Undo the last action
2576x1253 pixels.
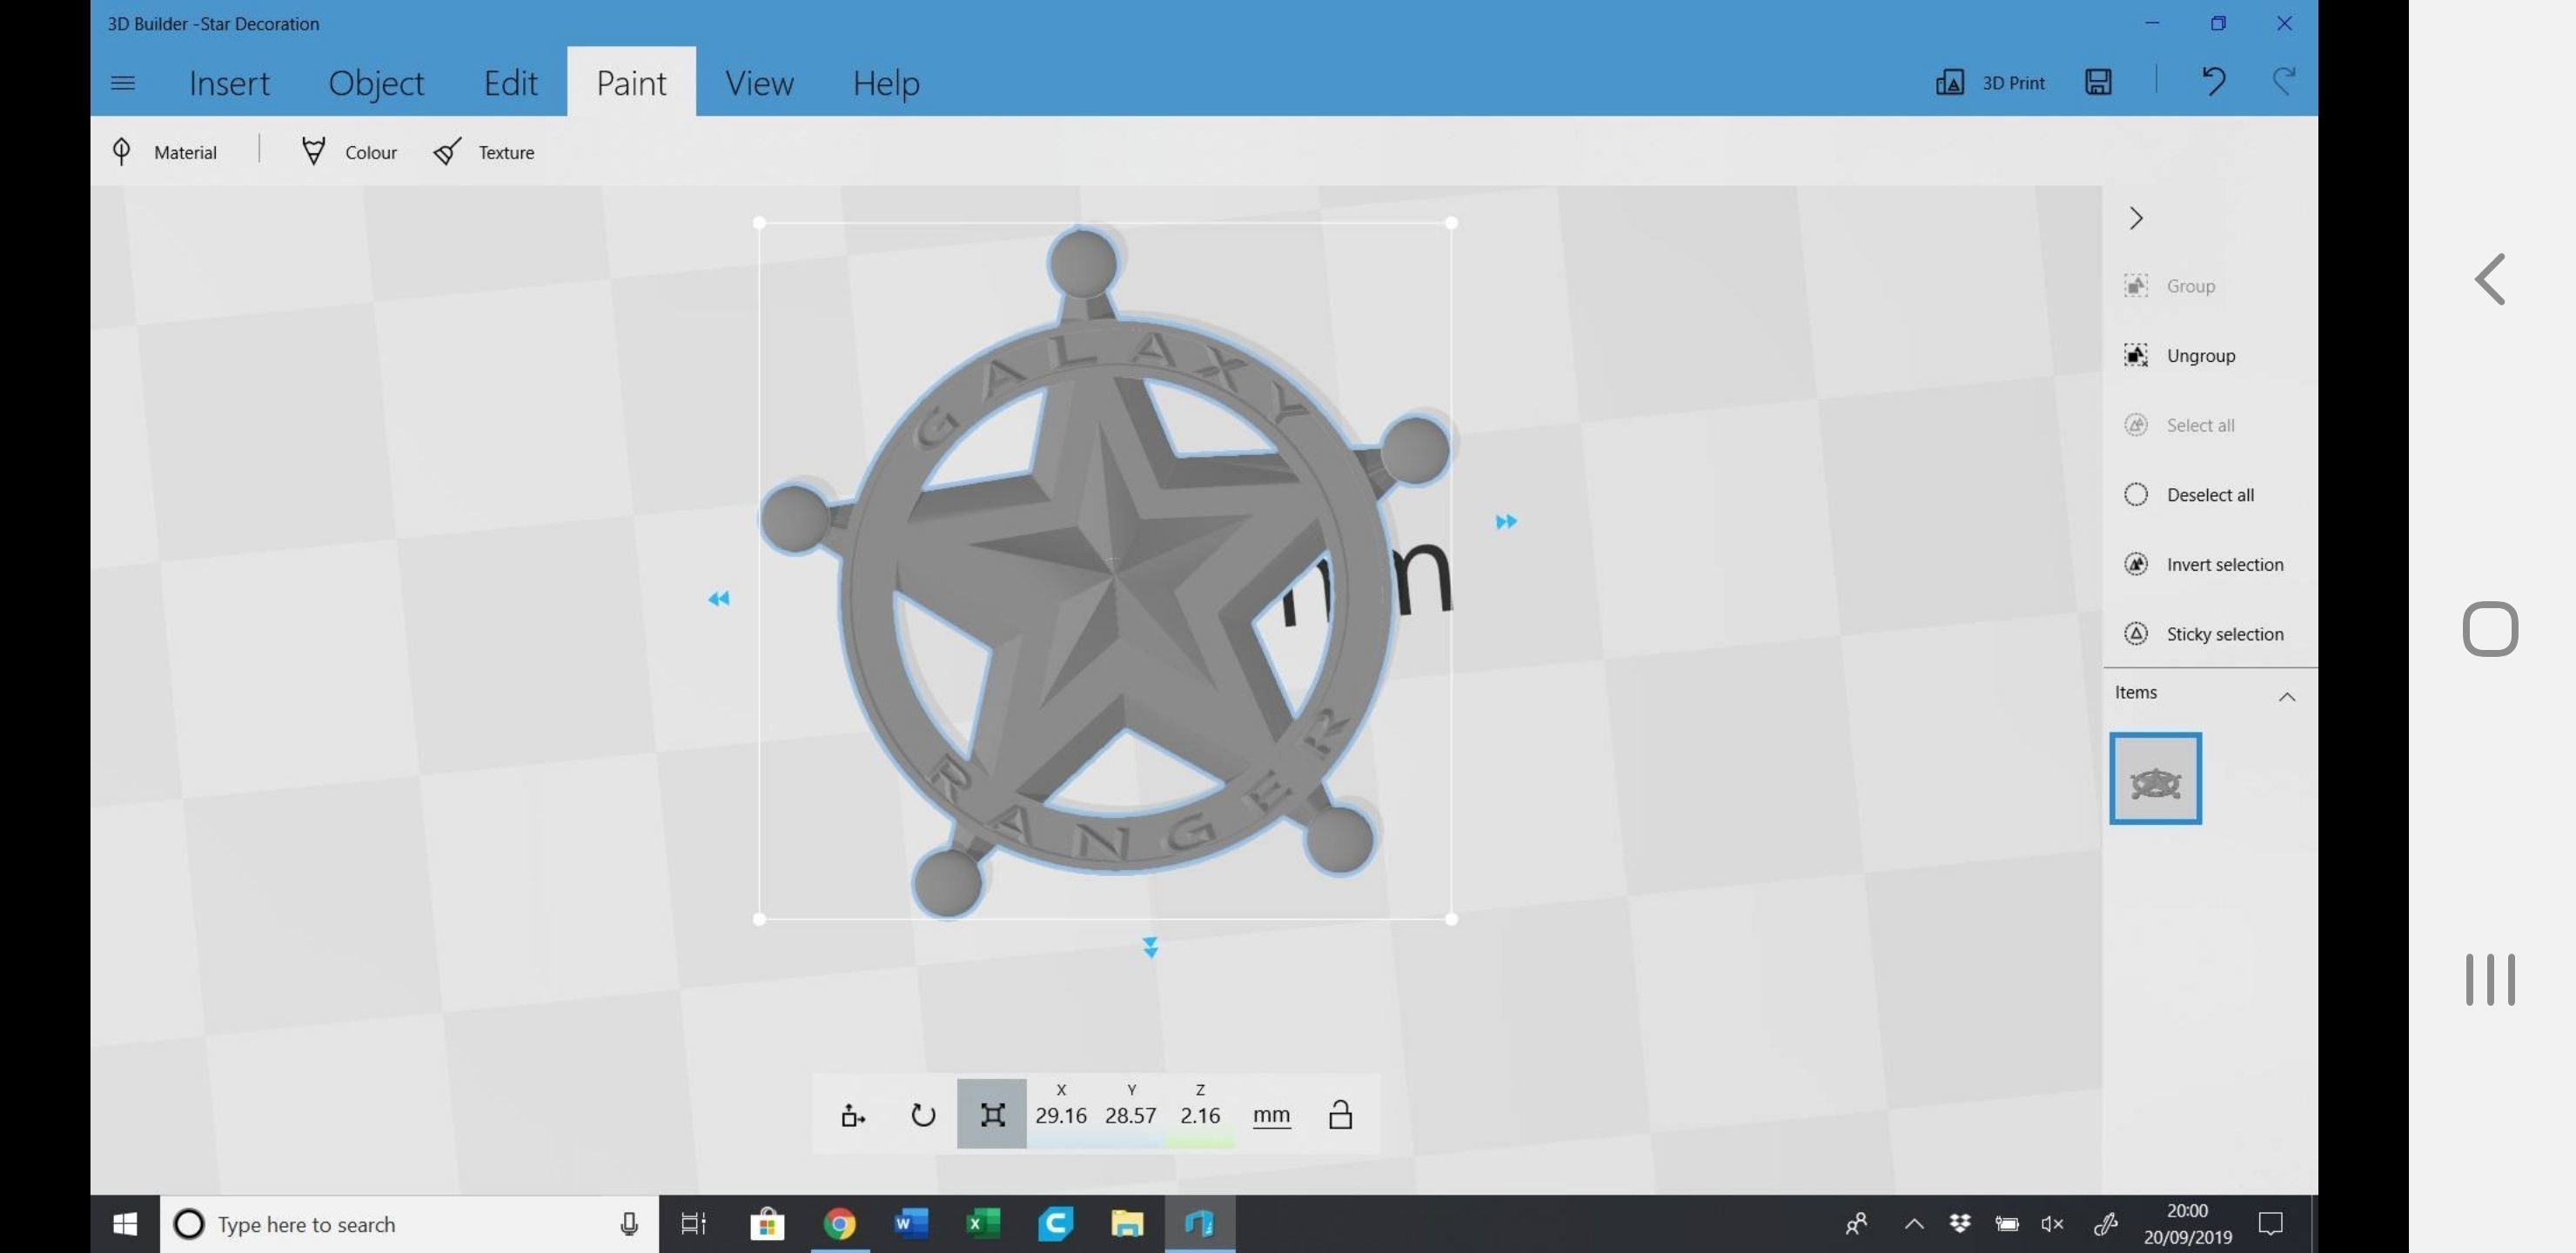[2213, 82]
